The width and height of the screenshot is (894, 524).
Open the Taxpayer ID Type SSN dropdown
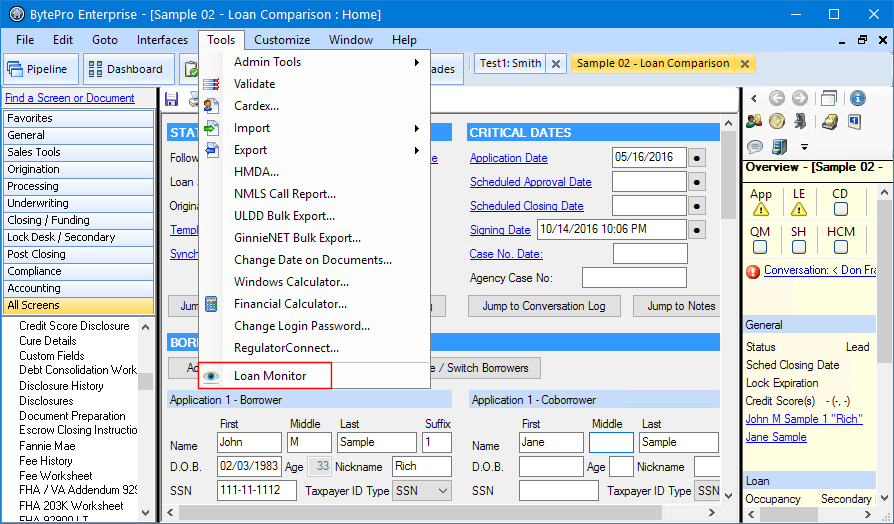[x=421, y=491]
